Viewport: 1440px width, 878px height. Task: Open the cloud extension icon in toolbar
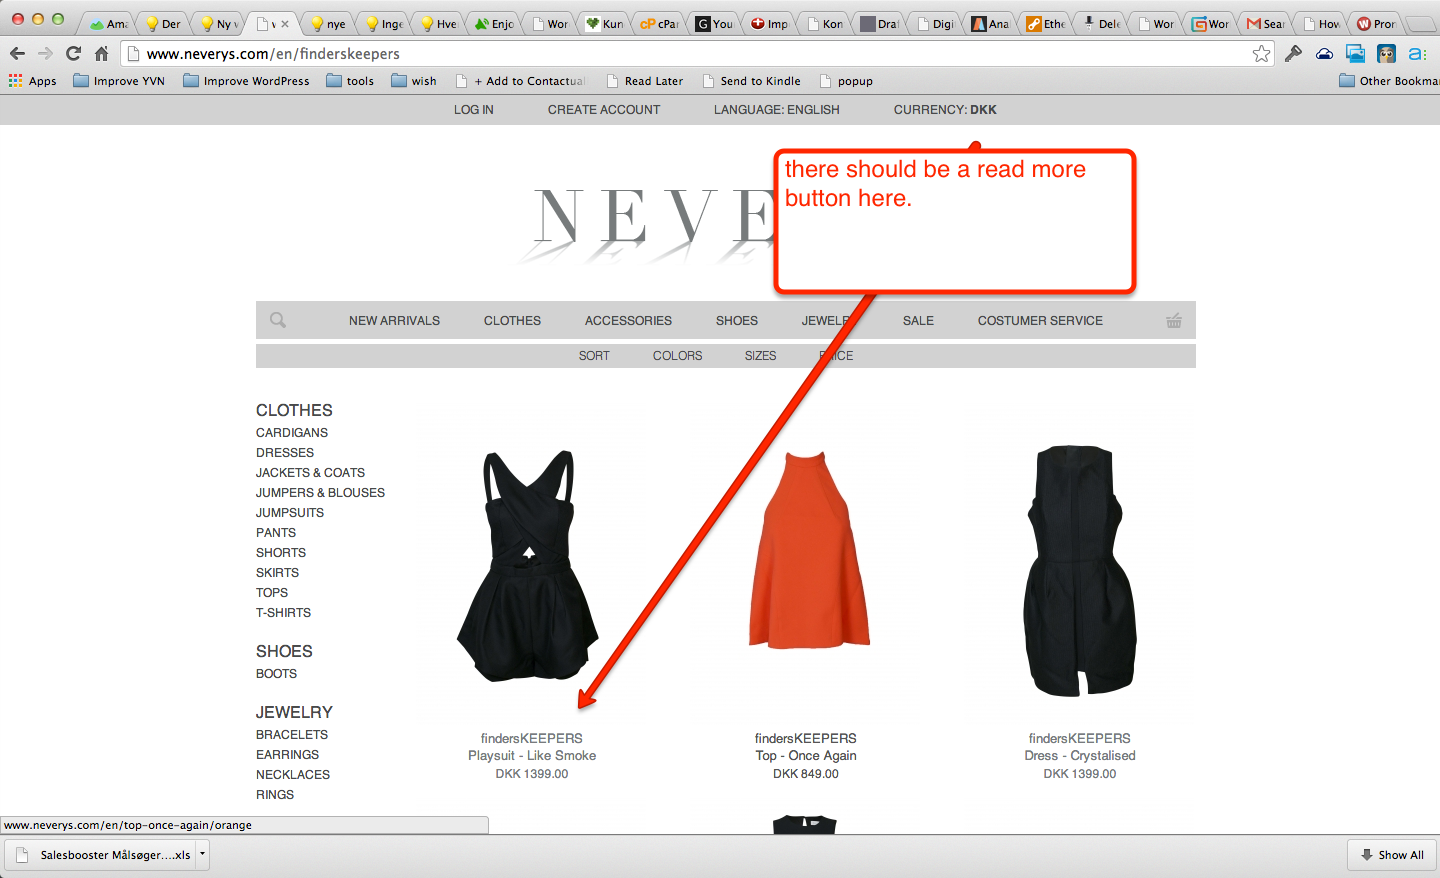[x=1324, y=54]
